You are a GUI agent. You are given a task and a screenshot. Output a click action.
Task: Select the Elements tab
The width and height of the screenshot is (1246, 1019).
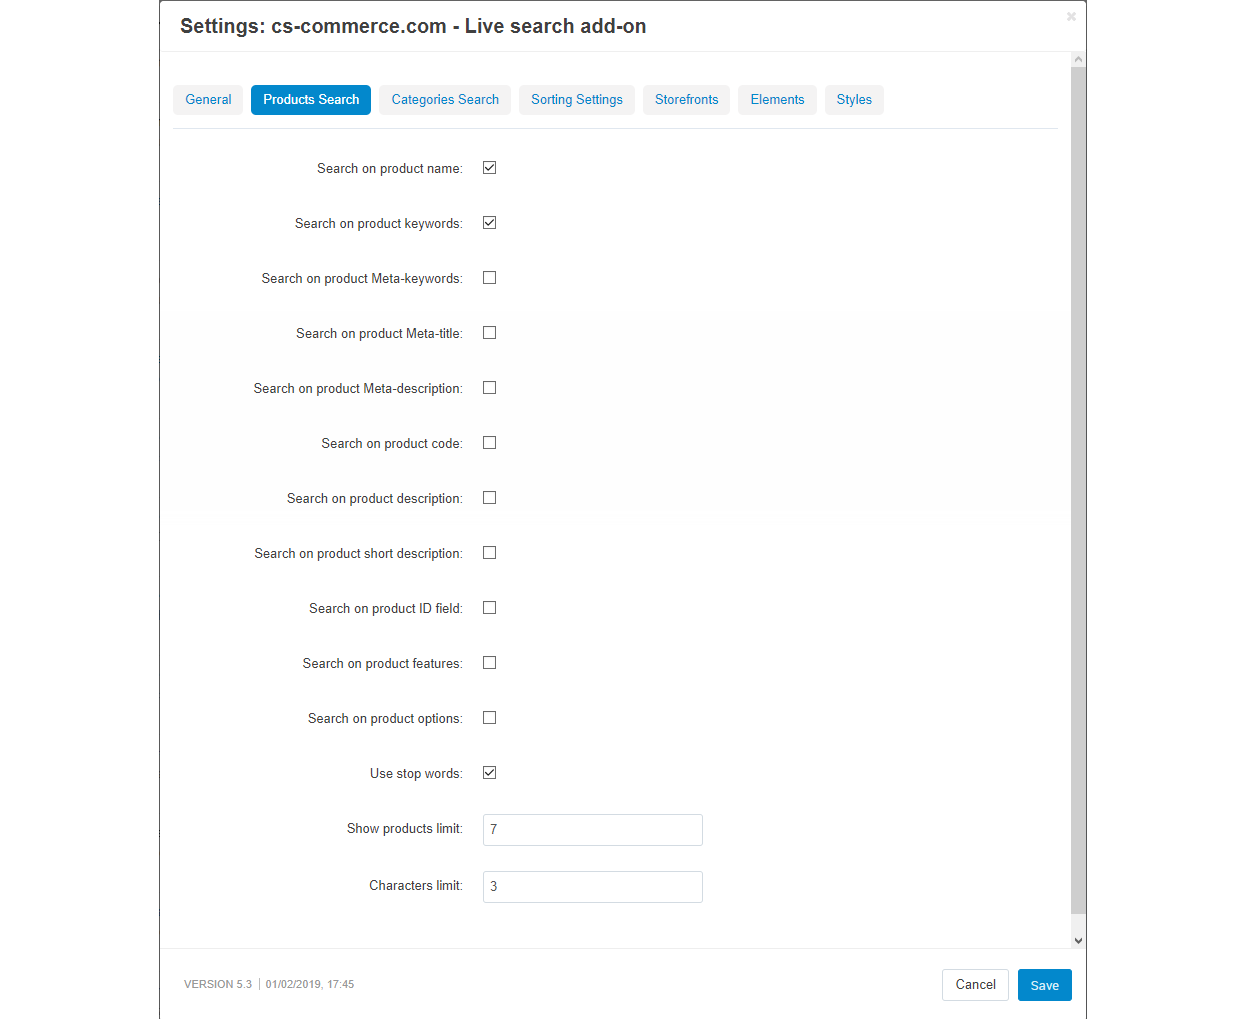[777, 100]
